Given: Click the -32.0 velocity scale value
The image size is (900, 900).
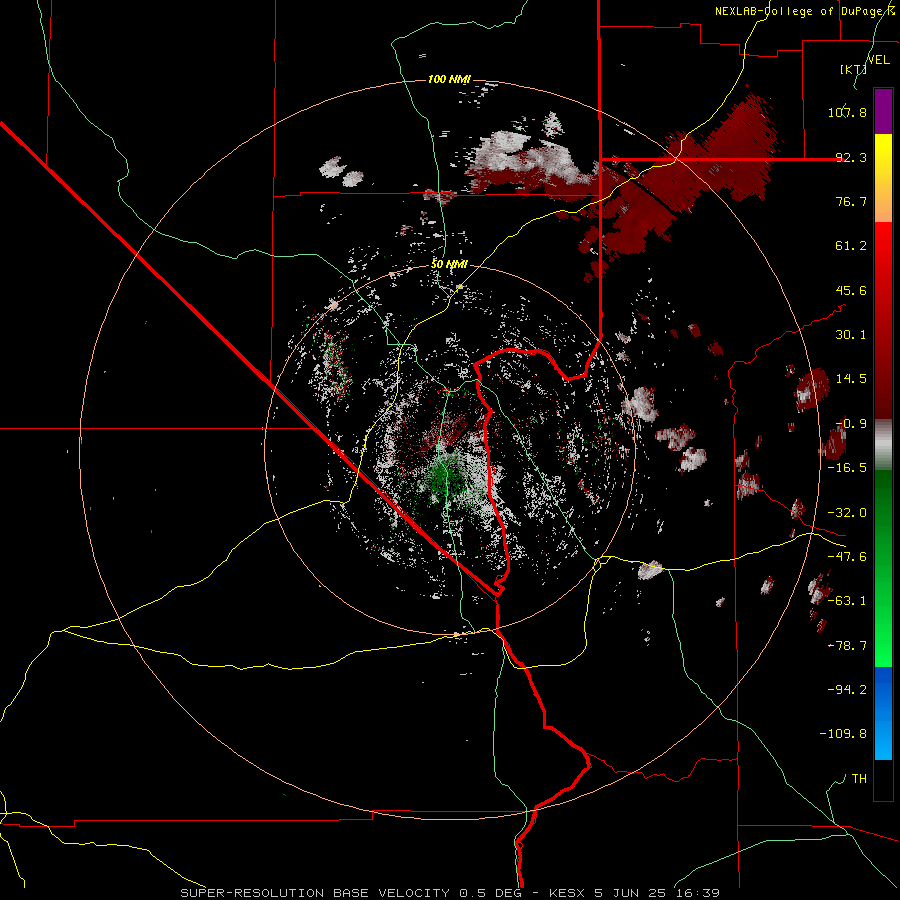Looking at the screenshot, I should [x=847, y=513].
